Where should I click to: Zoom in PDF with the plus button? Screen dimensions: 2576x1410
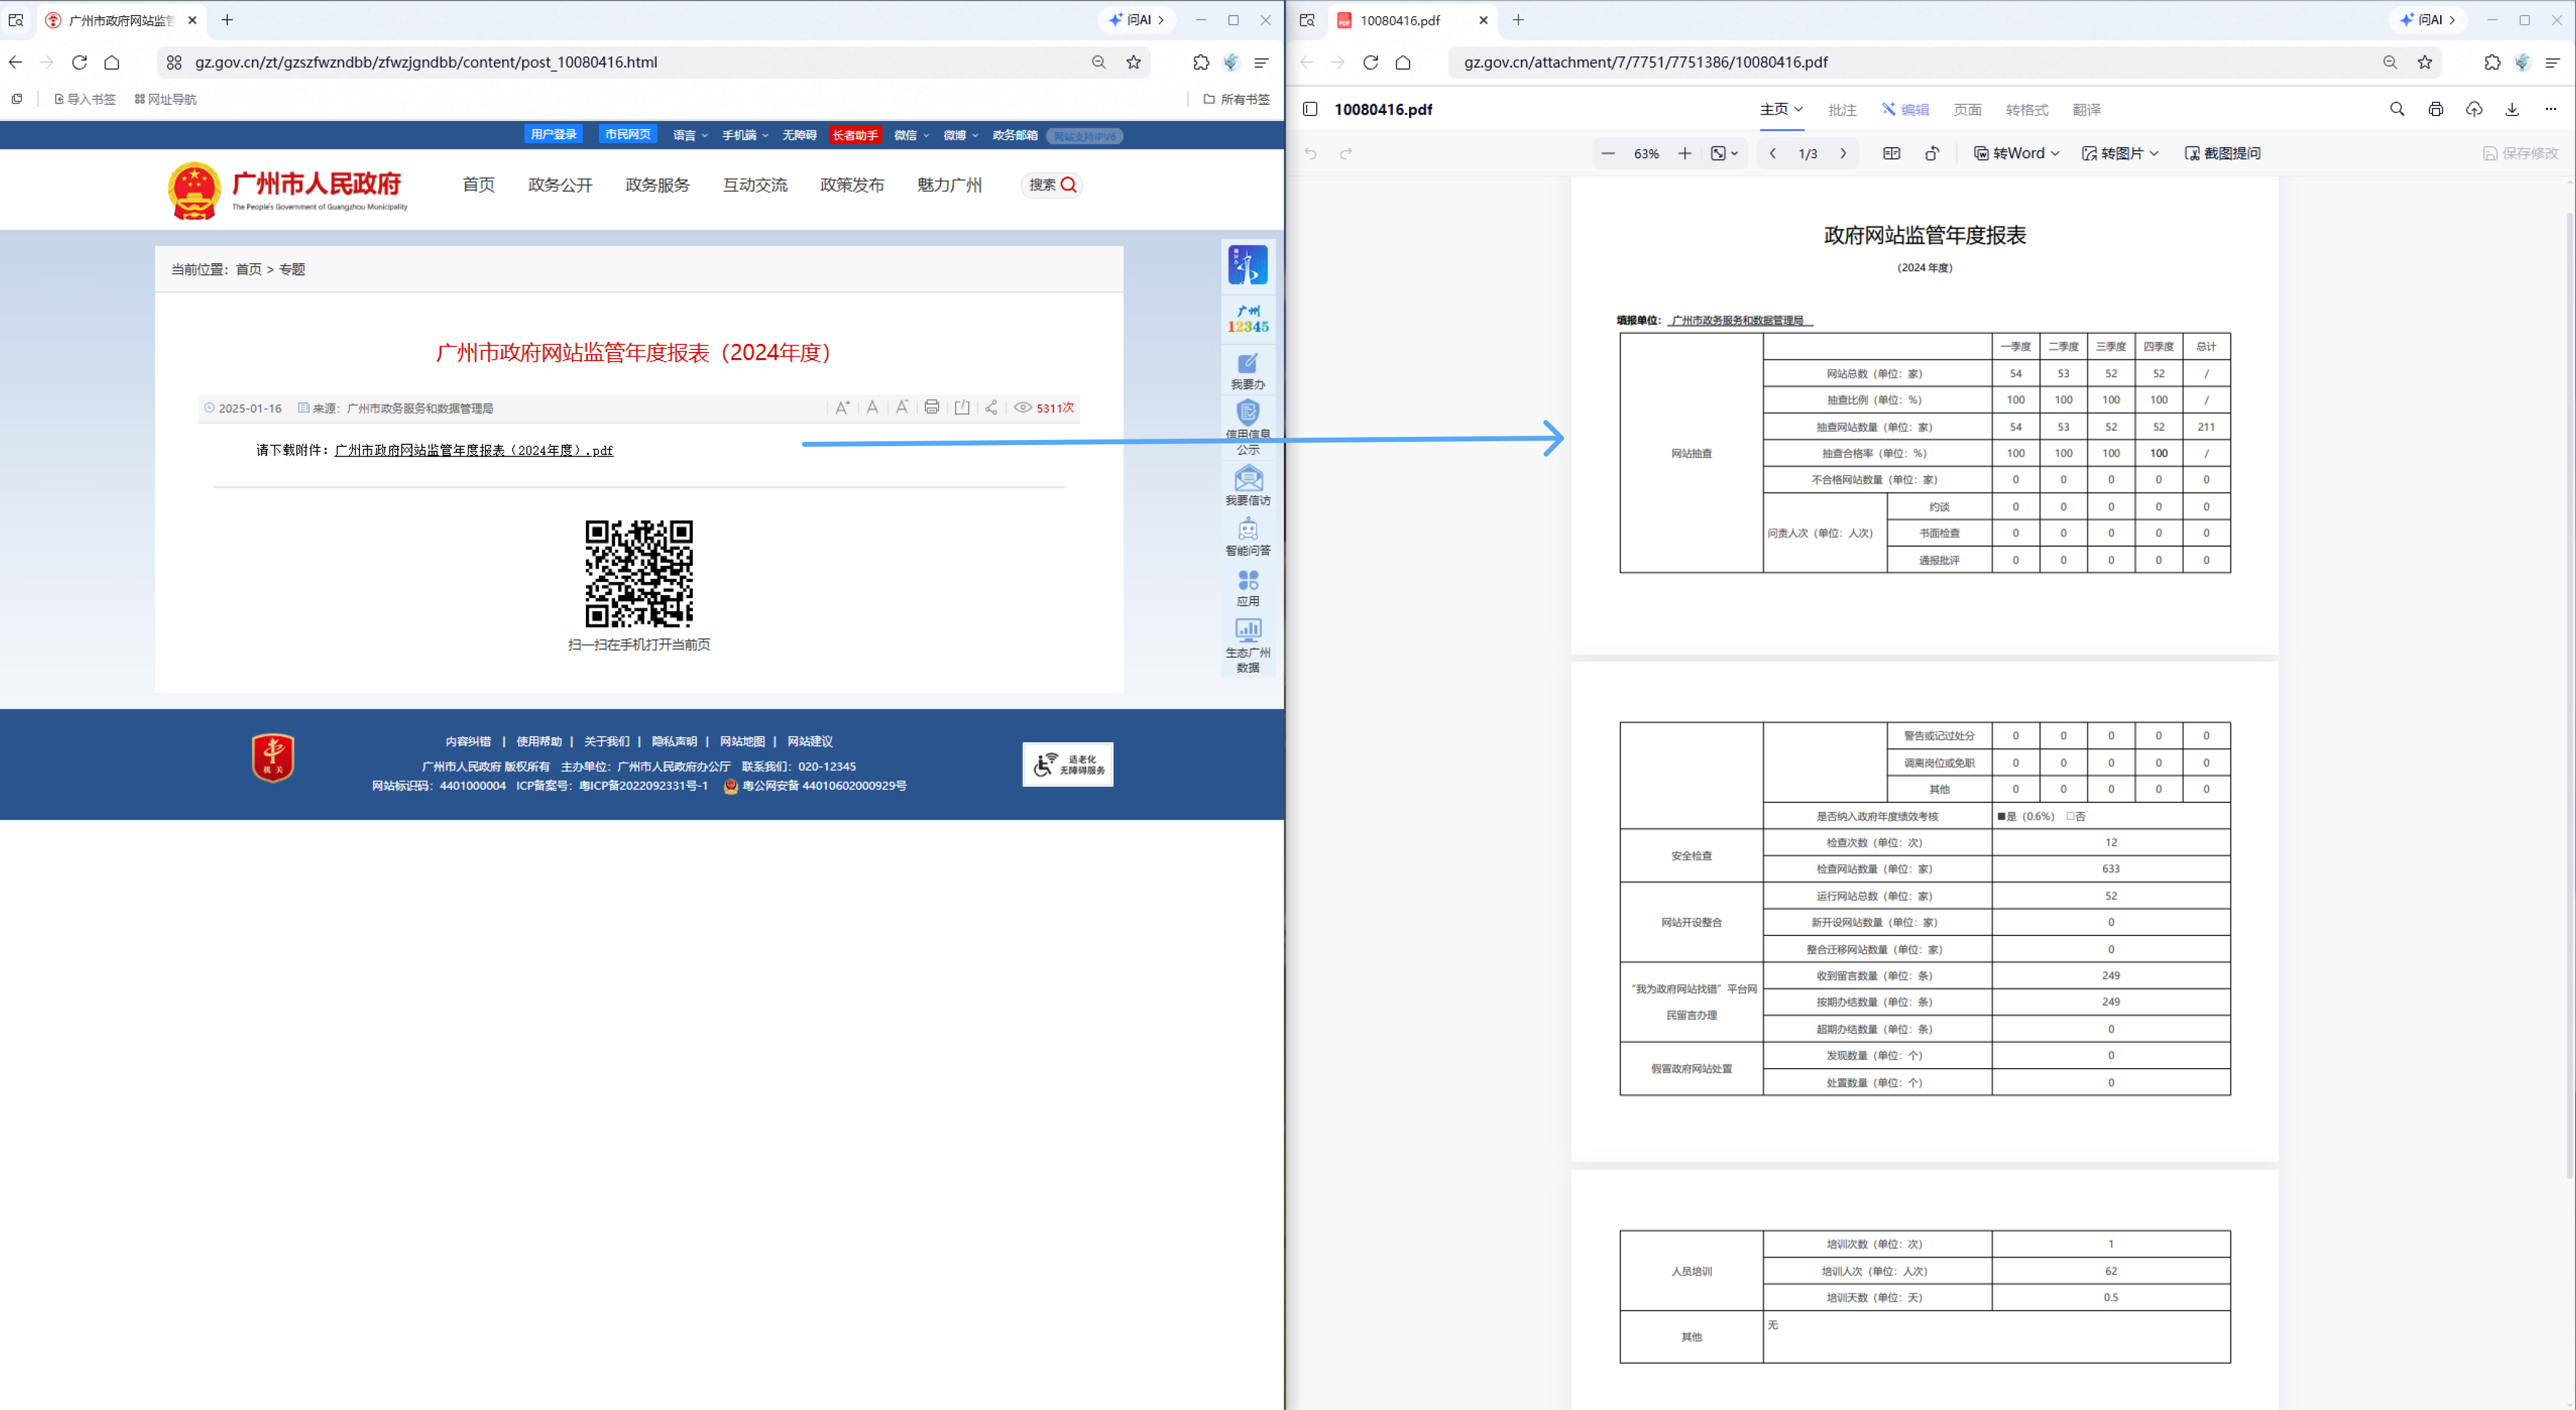pos(1685,153)
